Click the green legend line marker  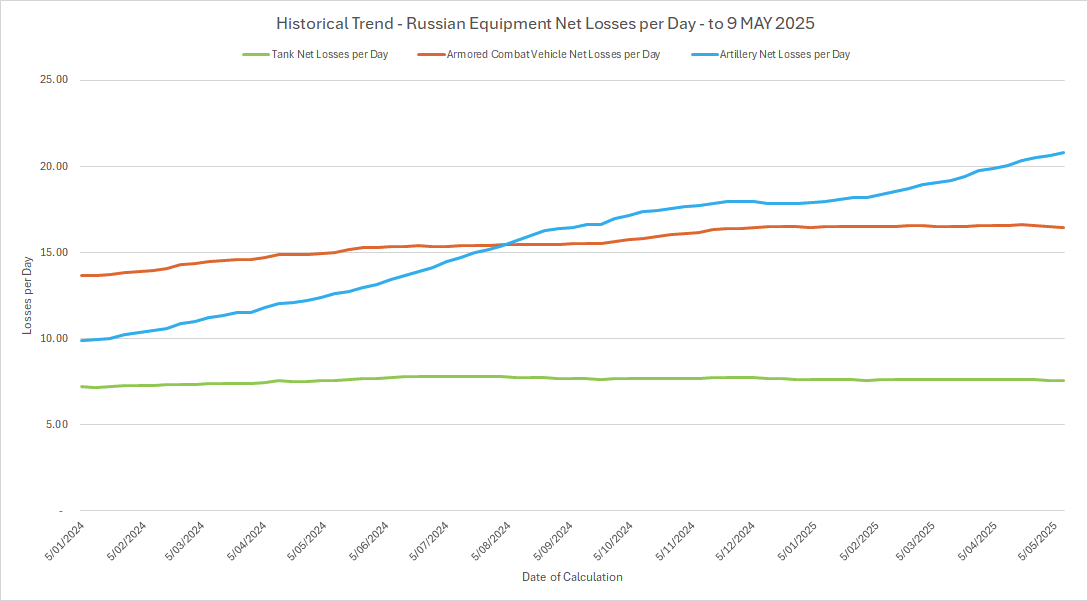coord(254,54)
